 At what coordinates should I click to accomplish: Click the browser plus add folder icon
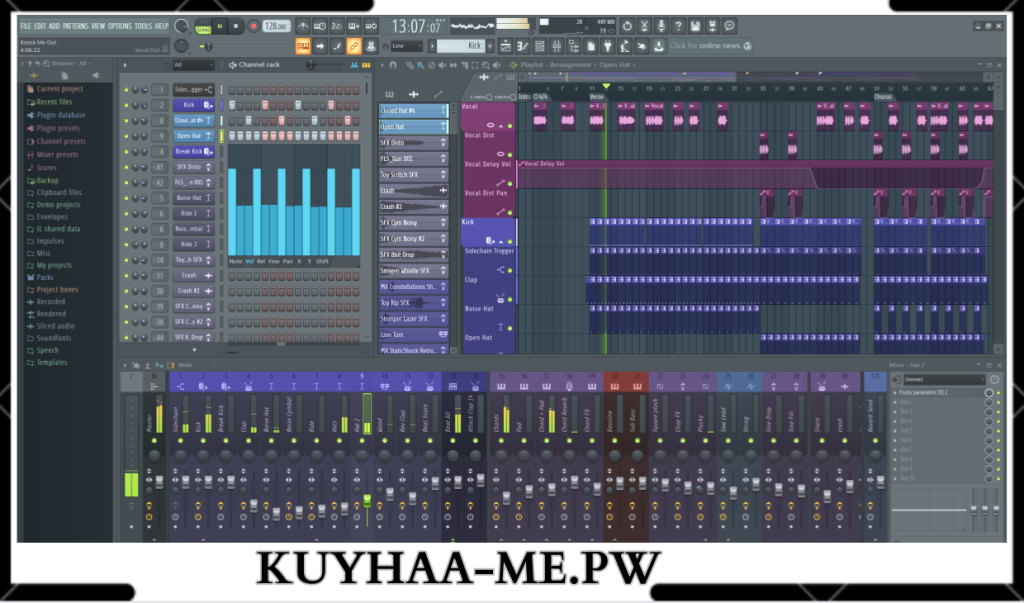pyautogui.click(x=34, y=76)
